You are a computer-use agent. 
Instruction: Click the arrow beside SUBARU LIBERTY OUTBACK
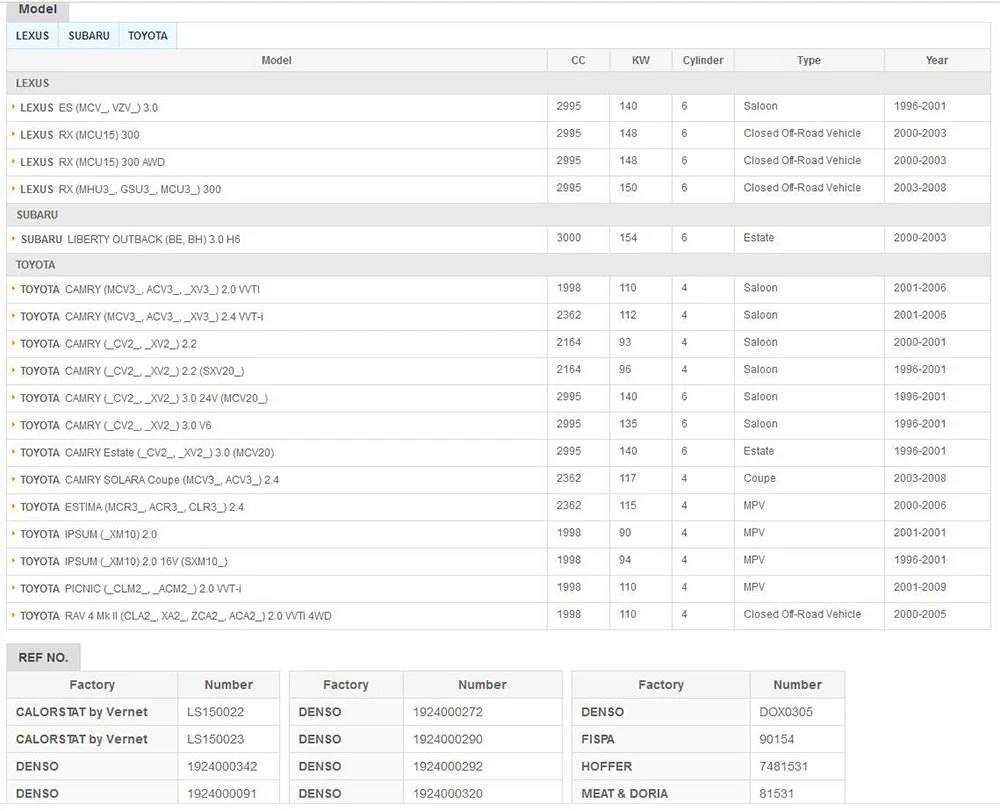pyautogui.click(x=13, y=239)
